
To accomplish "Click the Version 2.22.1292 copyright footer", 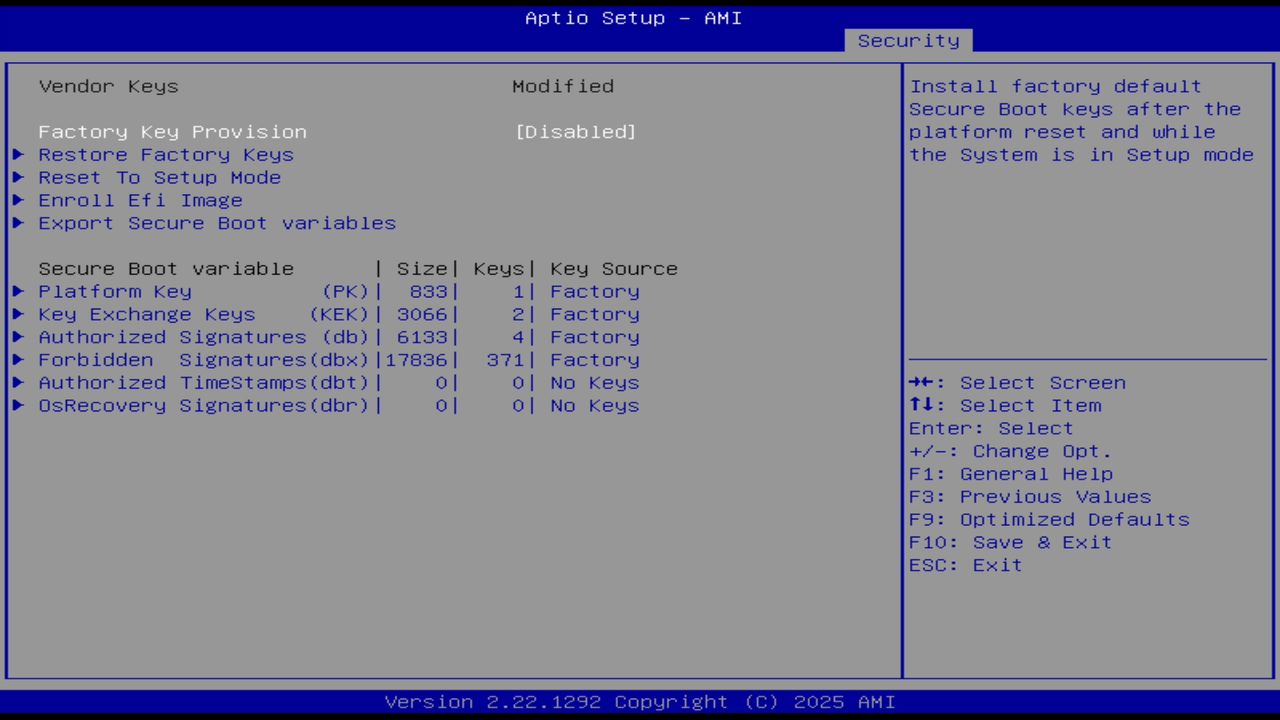I will [x=640, y=702].
